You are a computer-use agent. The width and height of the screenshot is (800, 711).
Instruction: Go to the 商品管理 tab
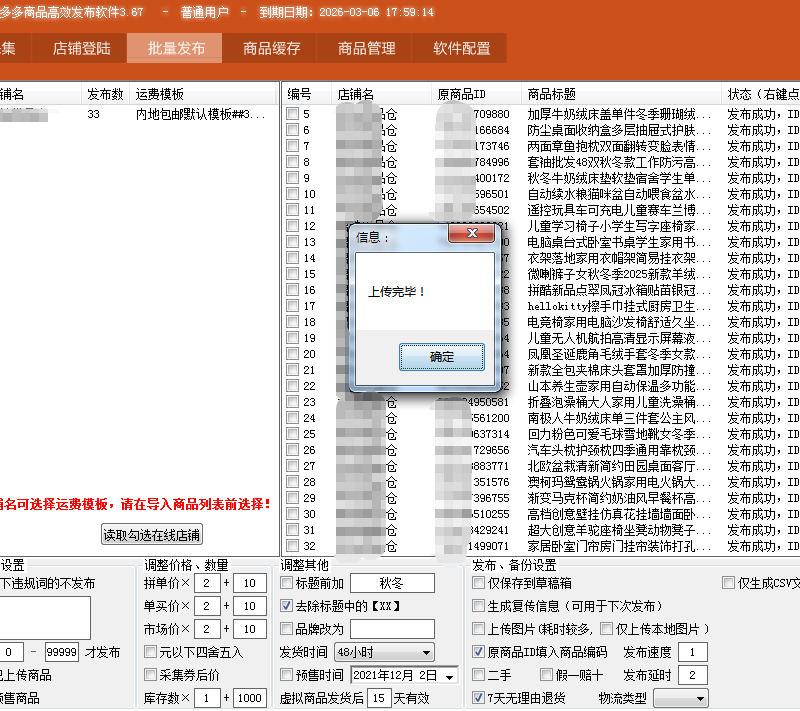[367, 48]
